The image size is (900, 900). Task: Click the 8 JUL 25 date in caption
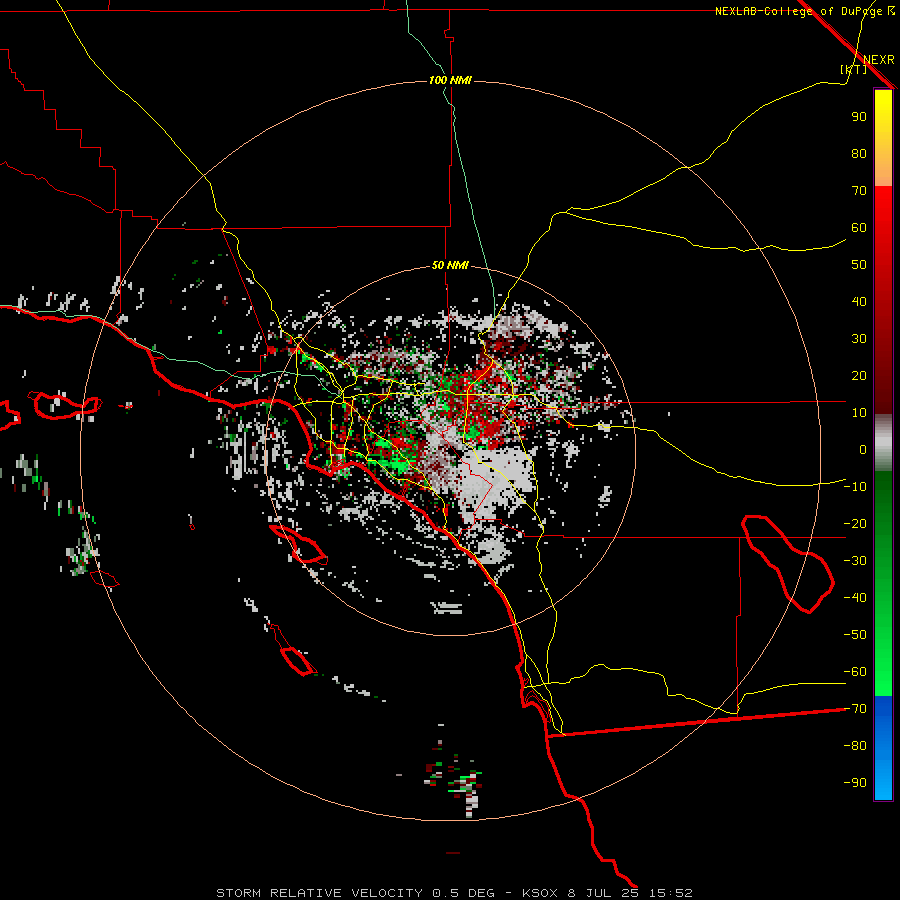click(602, 893)
